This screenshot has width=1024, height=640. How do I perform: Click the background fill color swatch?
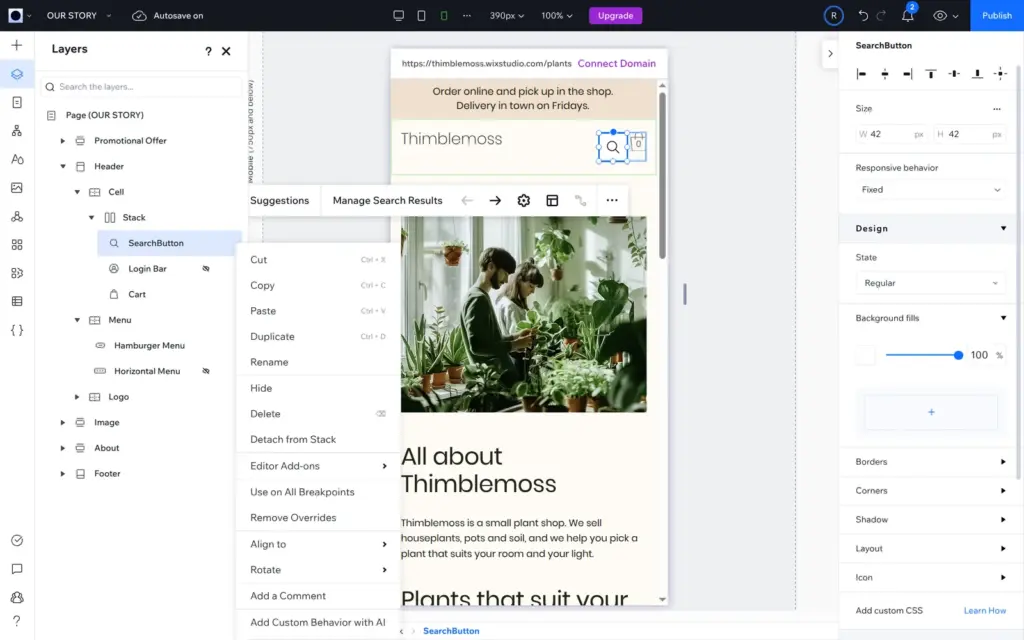(x=865, y=355)
